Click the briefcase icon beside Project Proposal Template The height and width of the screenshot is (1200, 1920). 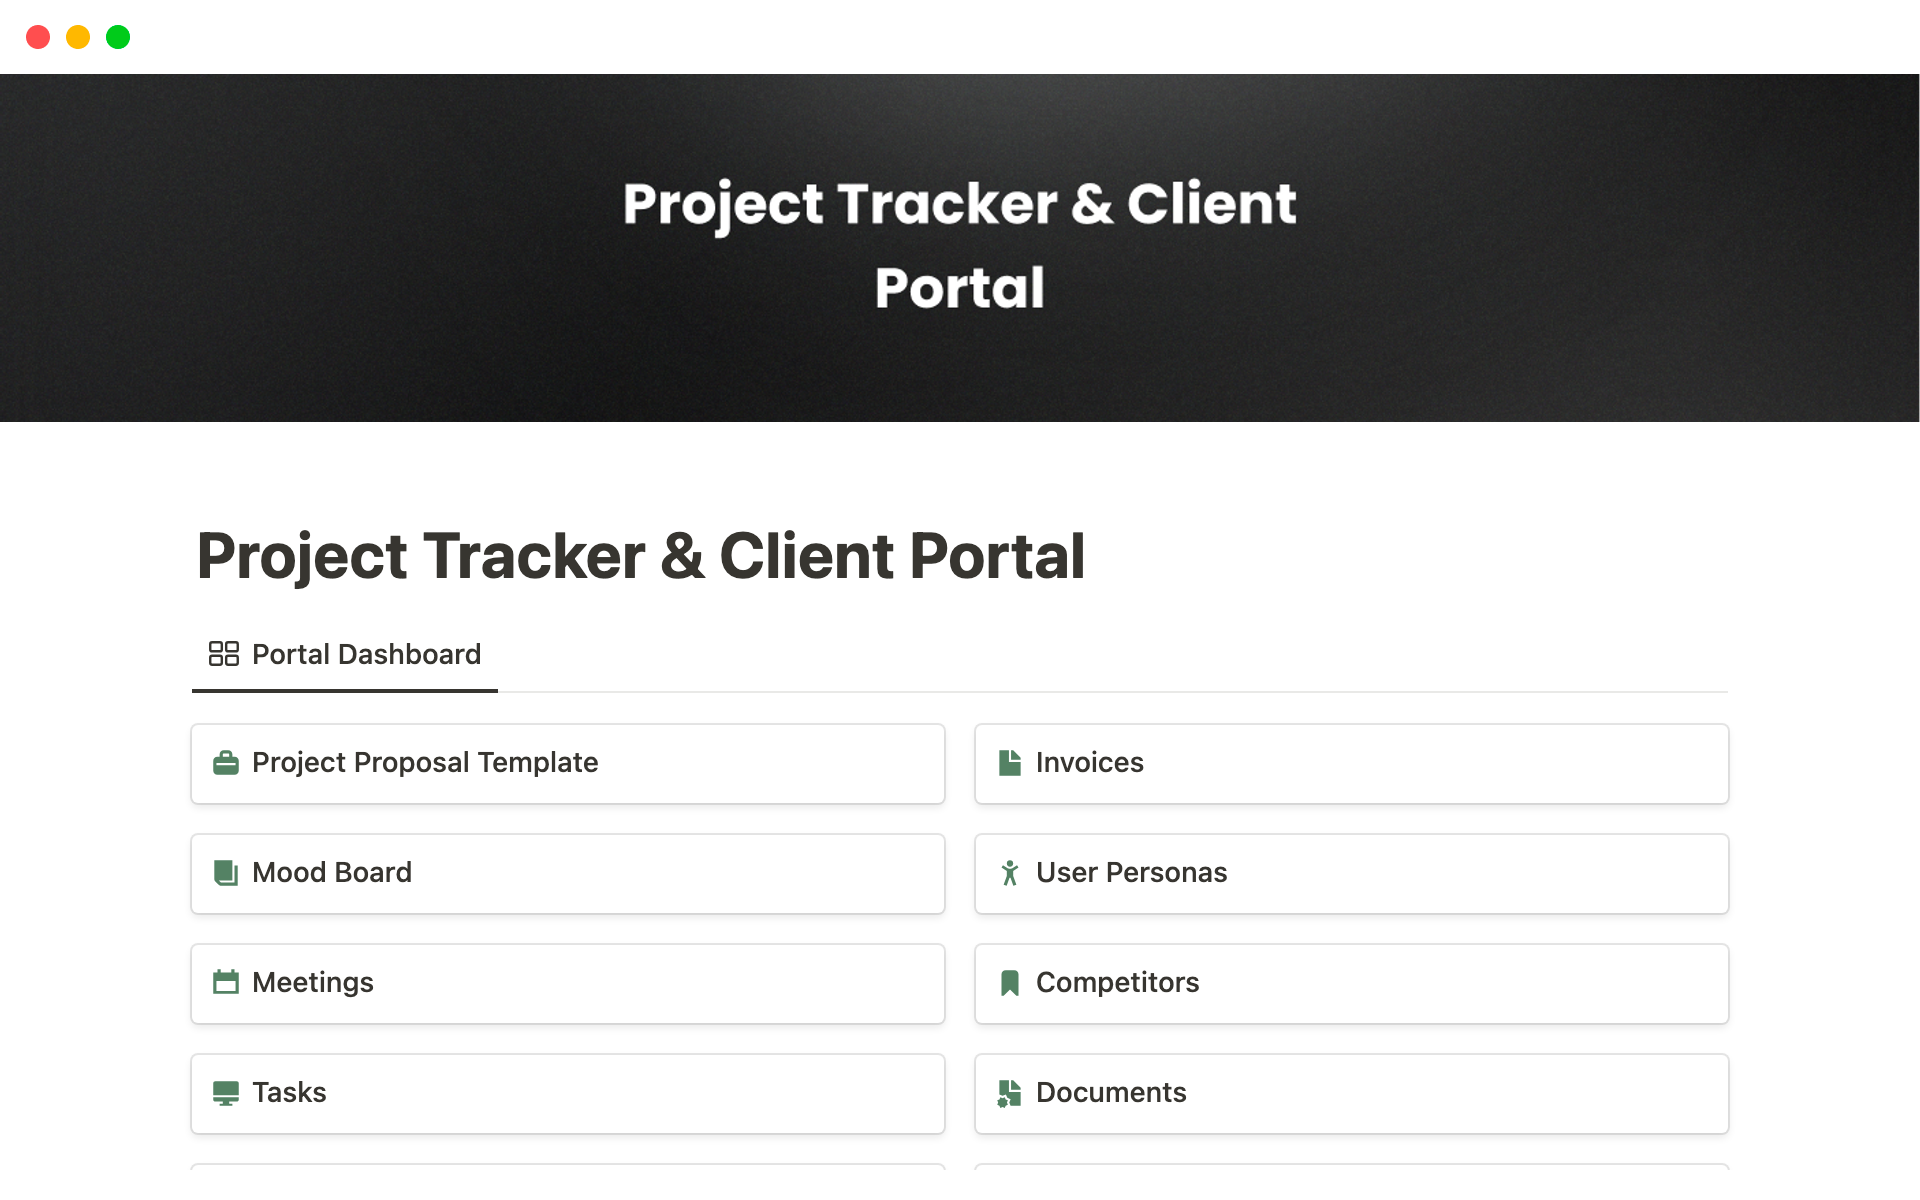pyautogui.click(x=226, y=763)
